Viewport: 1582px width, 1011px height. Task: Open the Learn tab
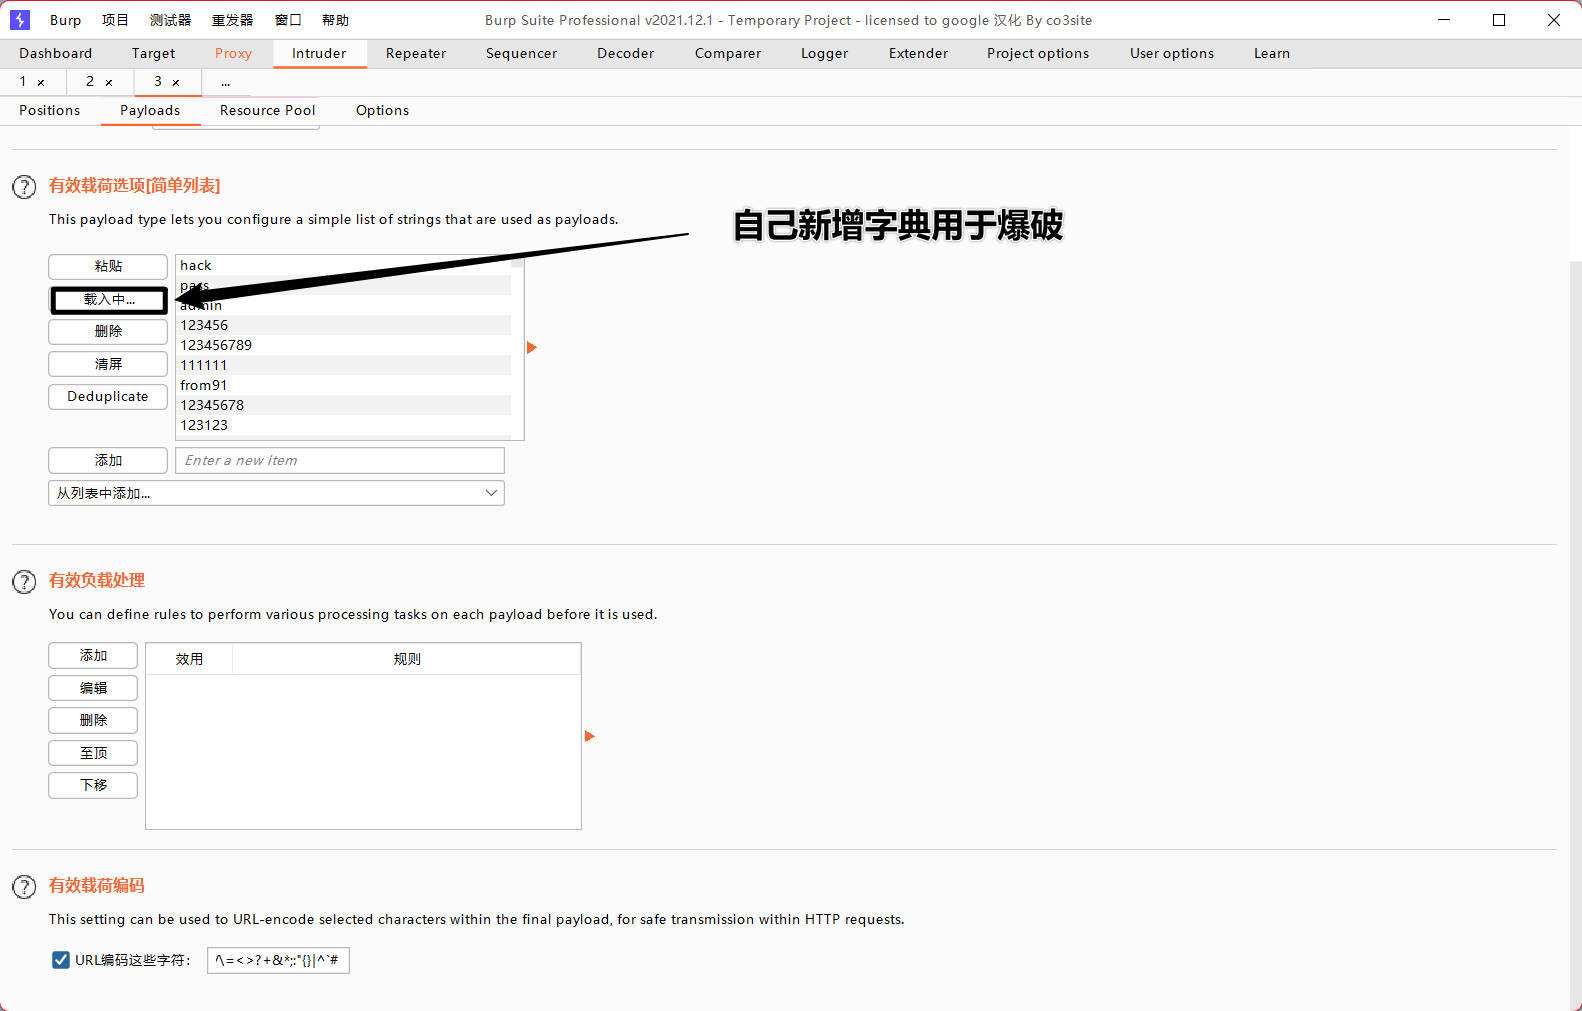[x=1272, y=53]
